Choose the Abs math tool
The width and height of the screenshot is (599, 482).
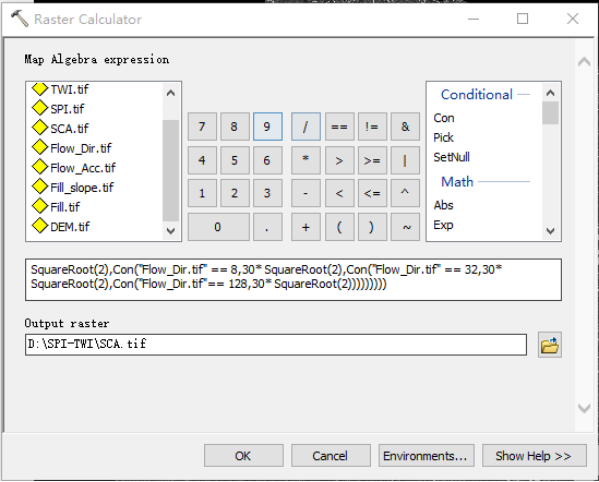tap(444, 205)
